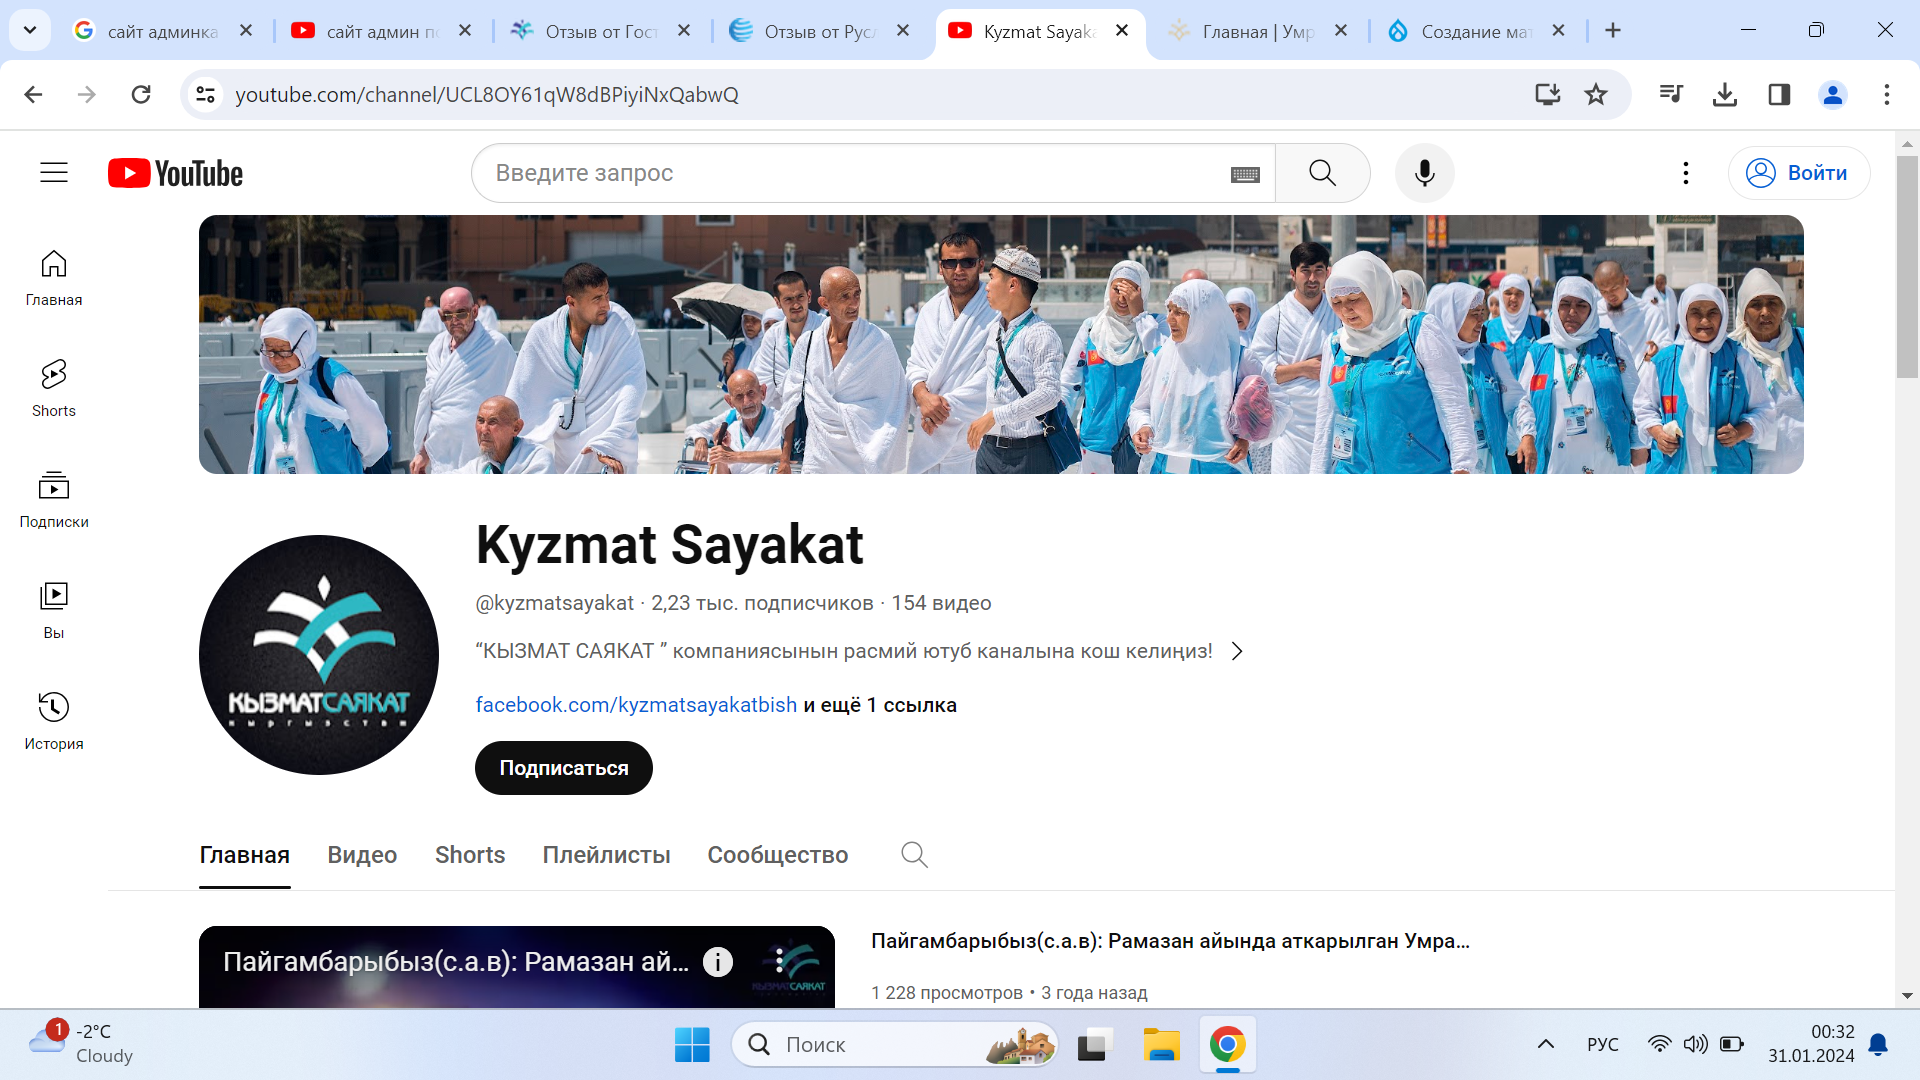This screenshot has width=1920, height=1080.
Task: Switch to the Видео channel tab
Action: point(362,855)
